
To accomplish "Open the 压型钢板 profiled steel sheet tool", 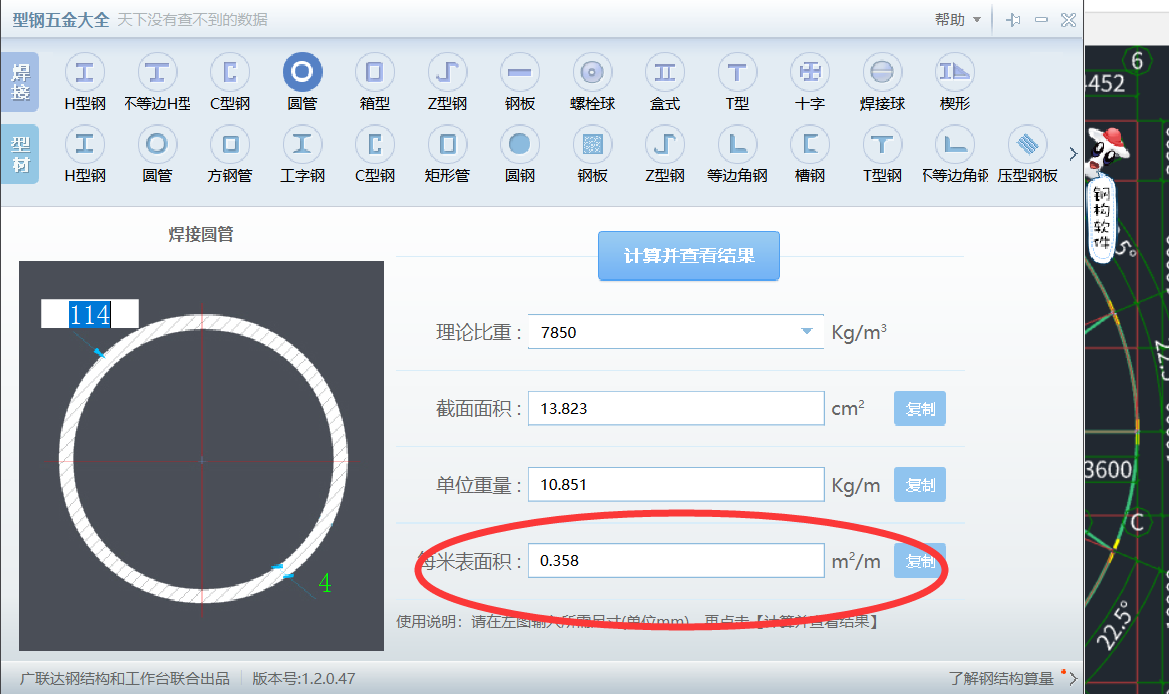I will pyautogui.click(x=1026, y=145).
